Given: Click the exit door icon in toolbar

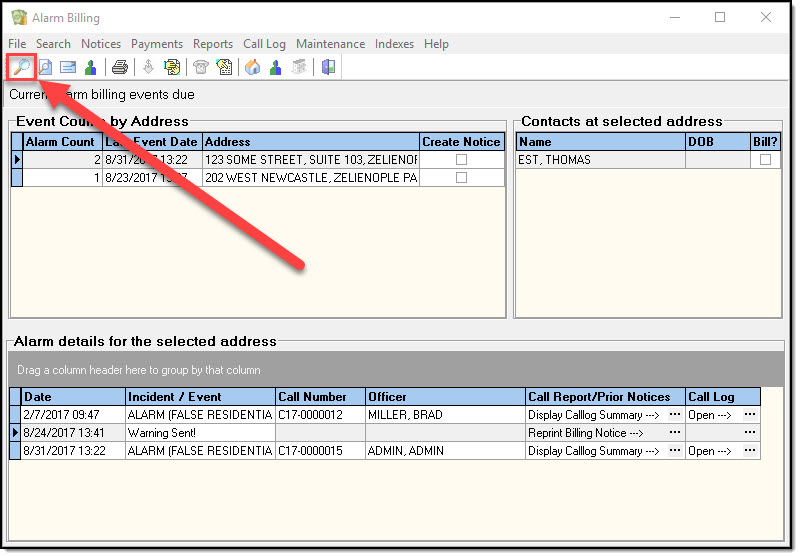Looking at the screenshot, I should point(328,67).
